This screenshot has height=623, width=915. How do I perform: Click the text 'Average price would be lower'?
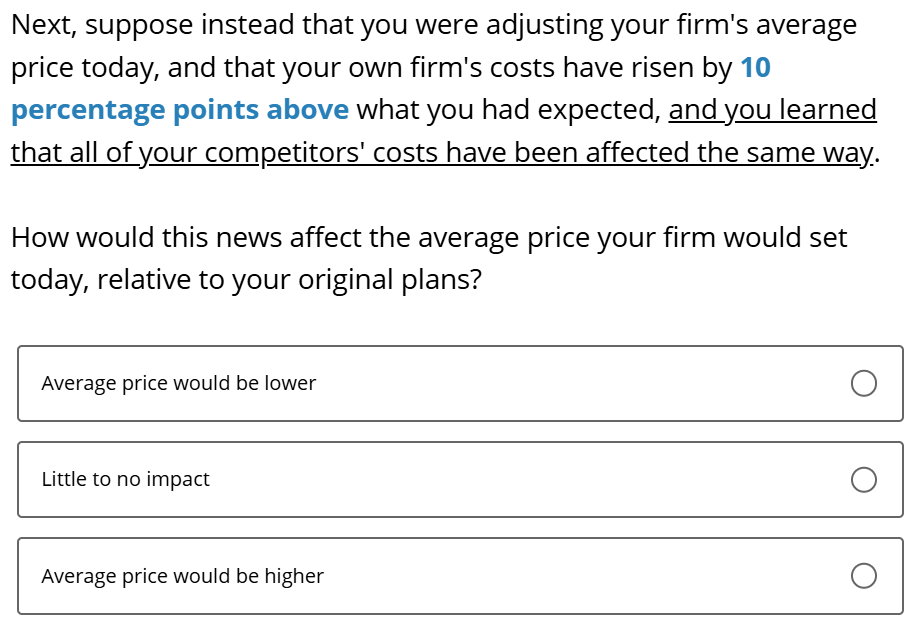pyautogui.click(x=178, y=383)
